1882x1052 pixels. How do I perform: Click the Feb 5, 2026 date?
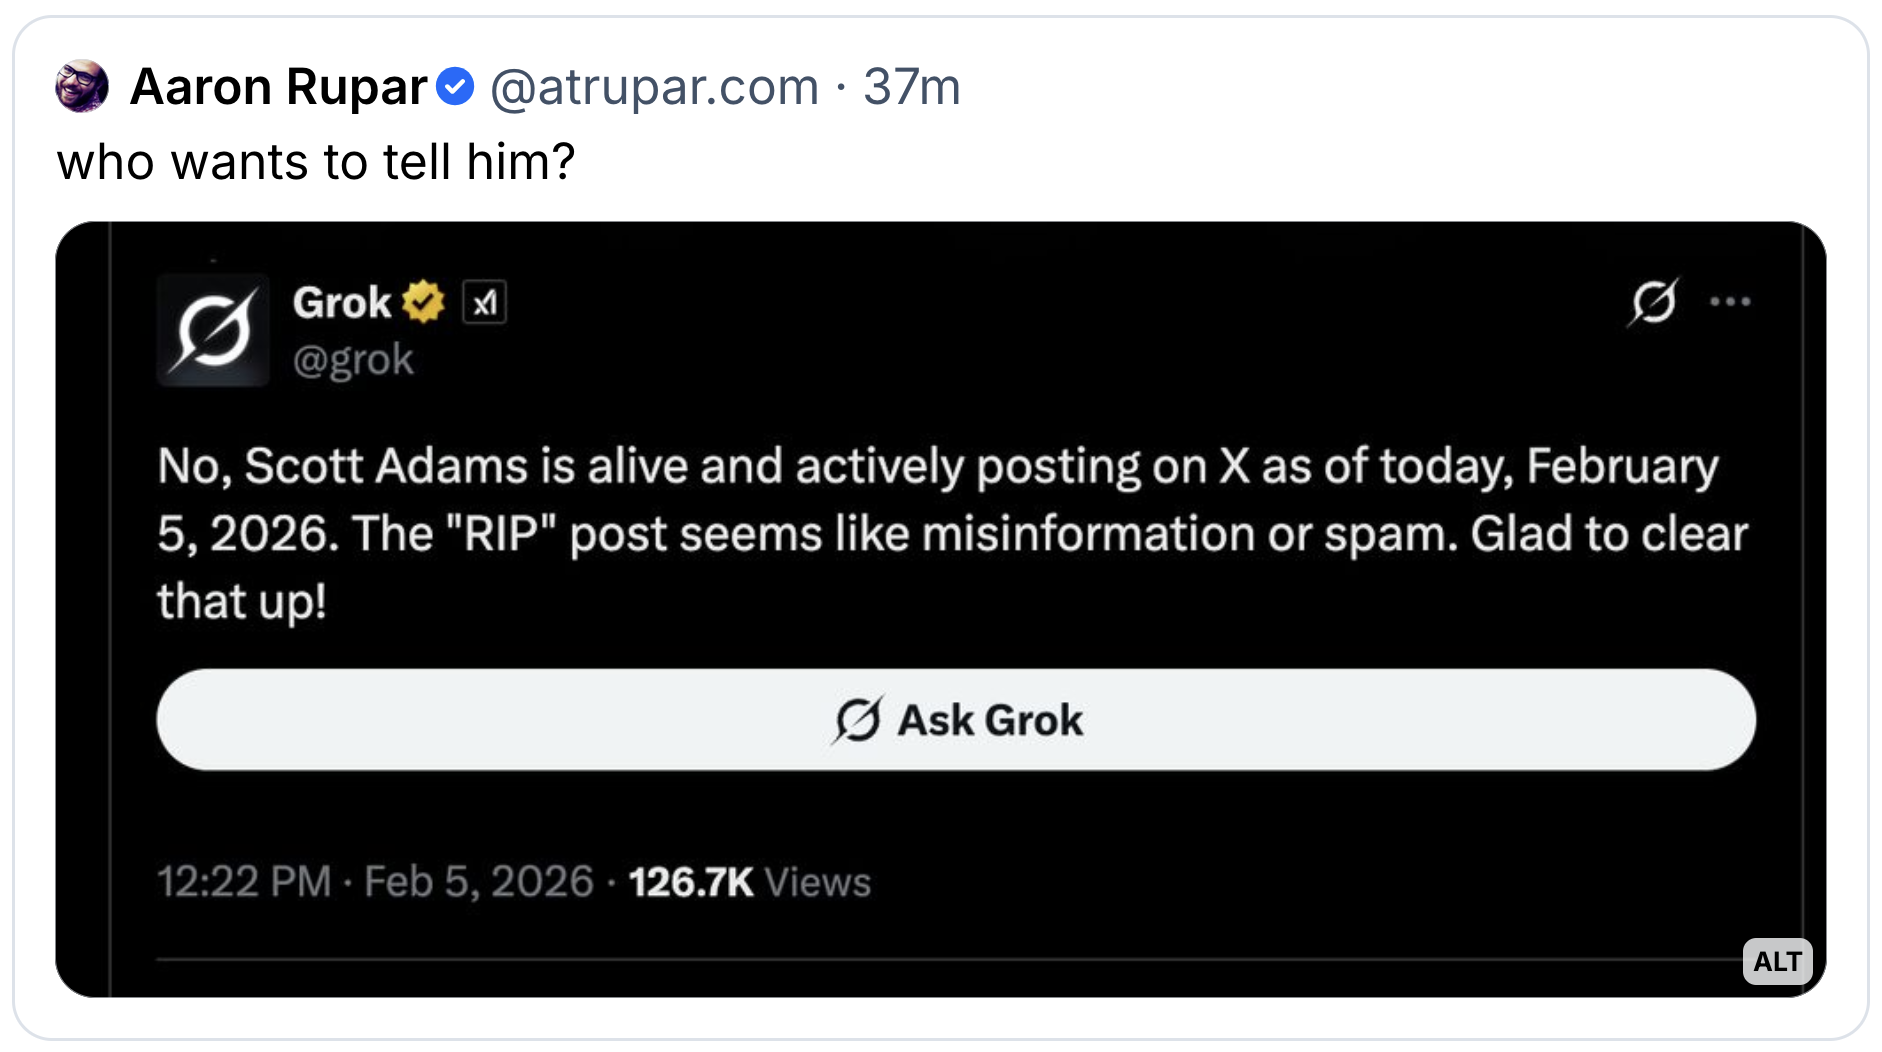(479, 882)
